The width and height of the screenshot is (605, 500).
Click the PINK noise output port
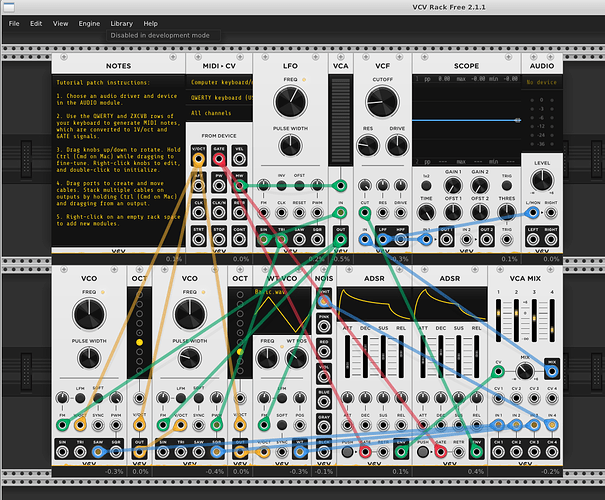pyautogui.click(x=324, y=326)
